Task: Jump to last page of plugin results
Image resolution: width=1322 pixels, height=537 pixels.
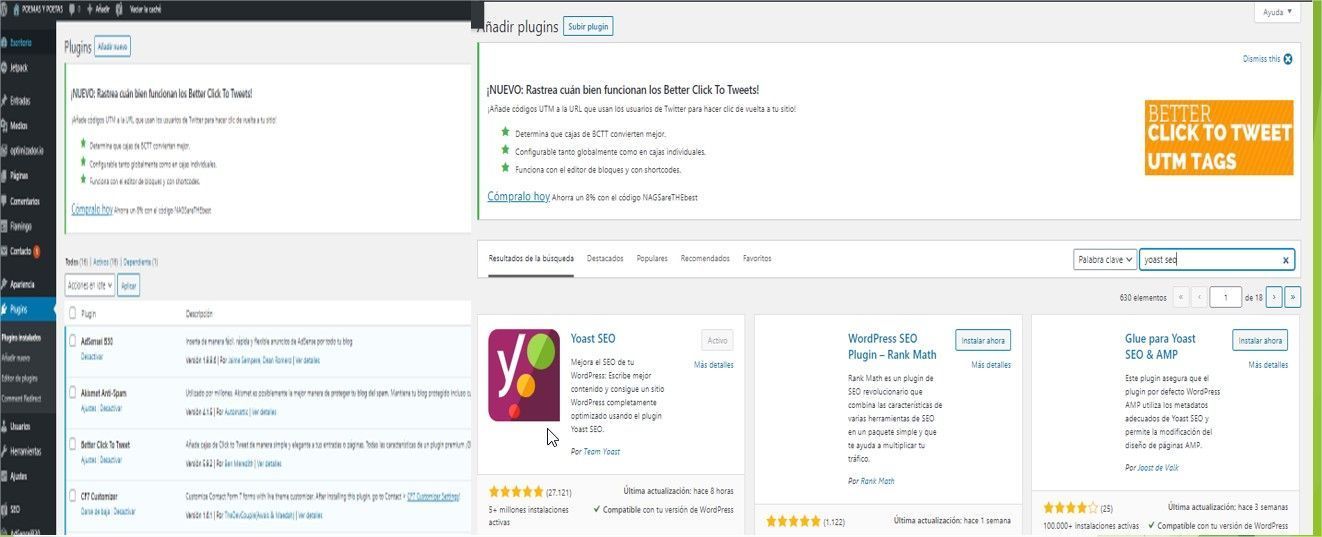Action: [1293, 297]
